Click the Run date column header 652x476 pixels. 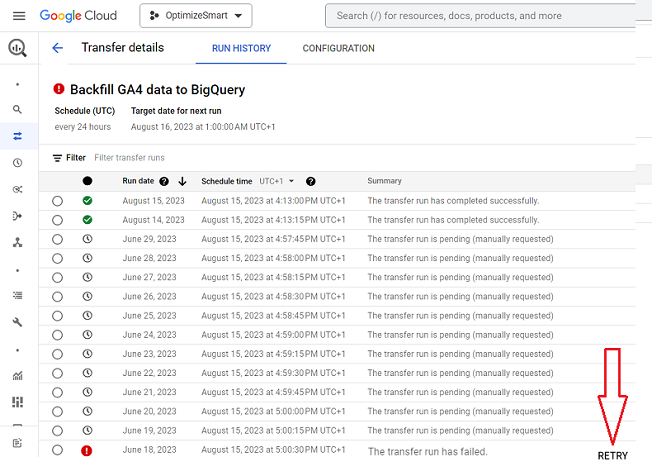click(x=138, y=181)
